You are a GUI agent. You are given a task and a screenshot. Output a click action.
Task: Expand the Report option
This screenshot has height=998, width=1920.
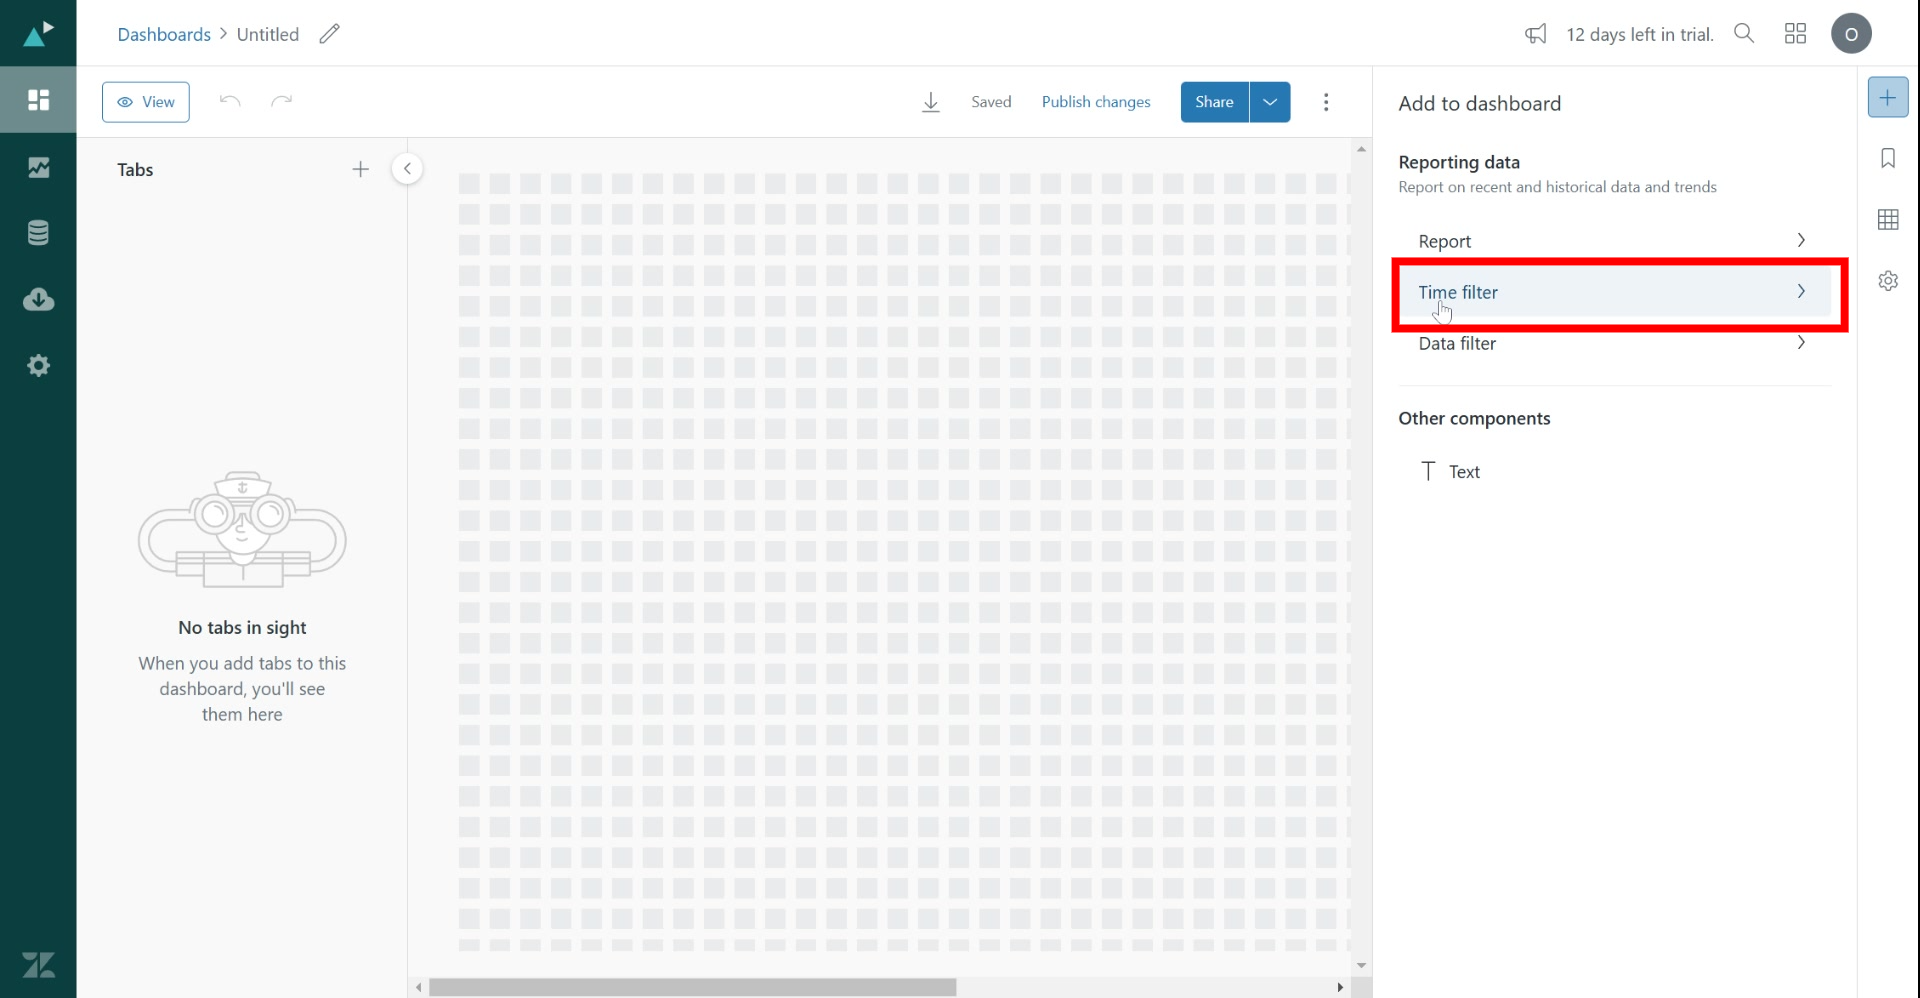(x=1612, y=241)
